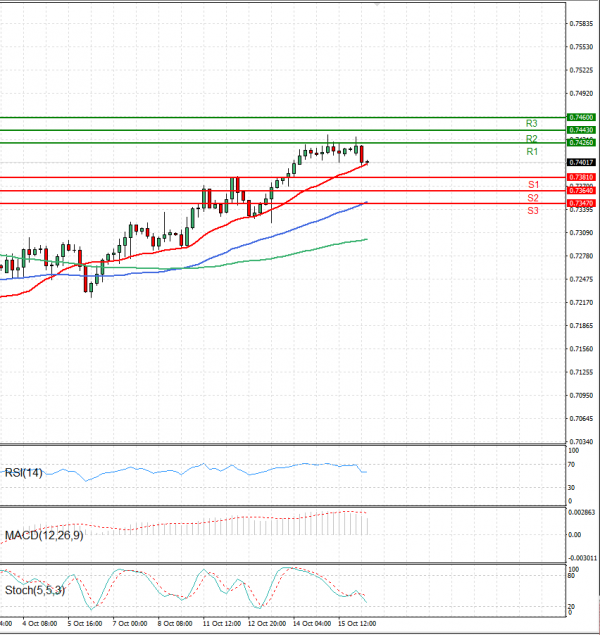
Task: Click the 0.71255 price axis label
Action: (581, 372)
